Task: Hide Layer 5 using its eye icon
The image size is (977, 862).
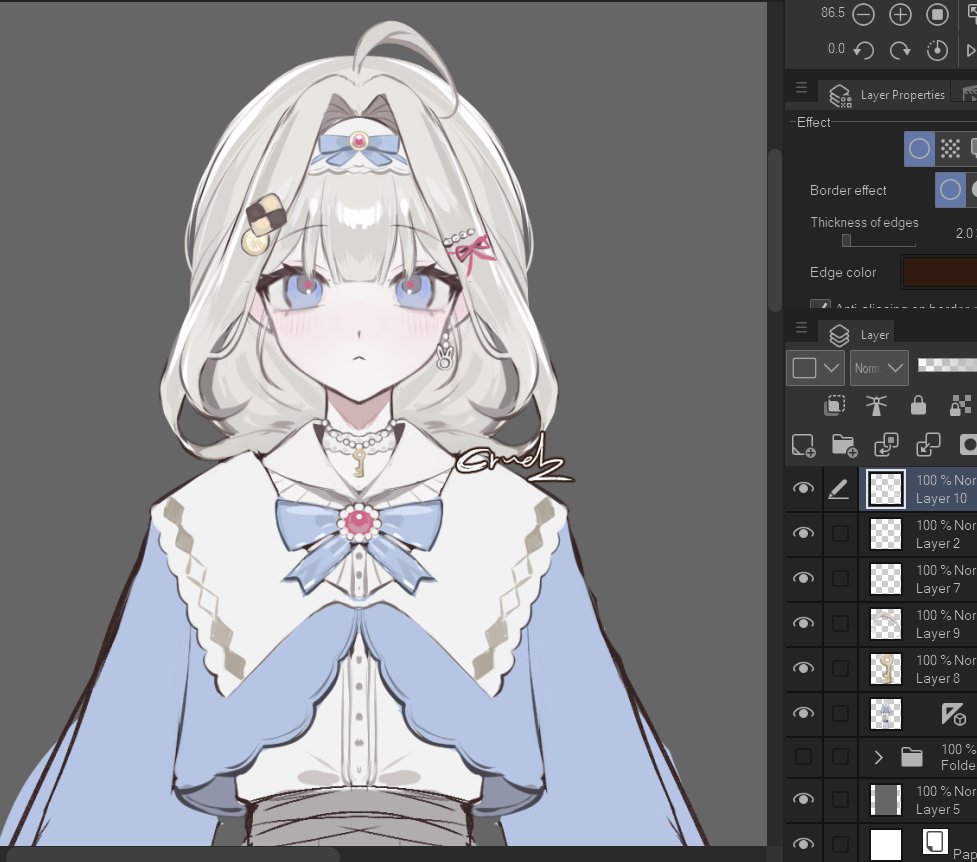Action: click(x=803, y=799)
